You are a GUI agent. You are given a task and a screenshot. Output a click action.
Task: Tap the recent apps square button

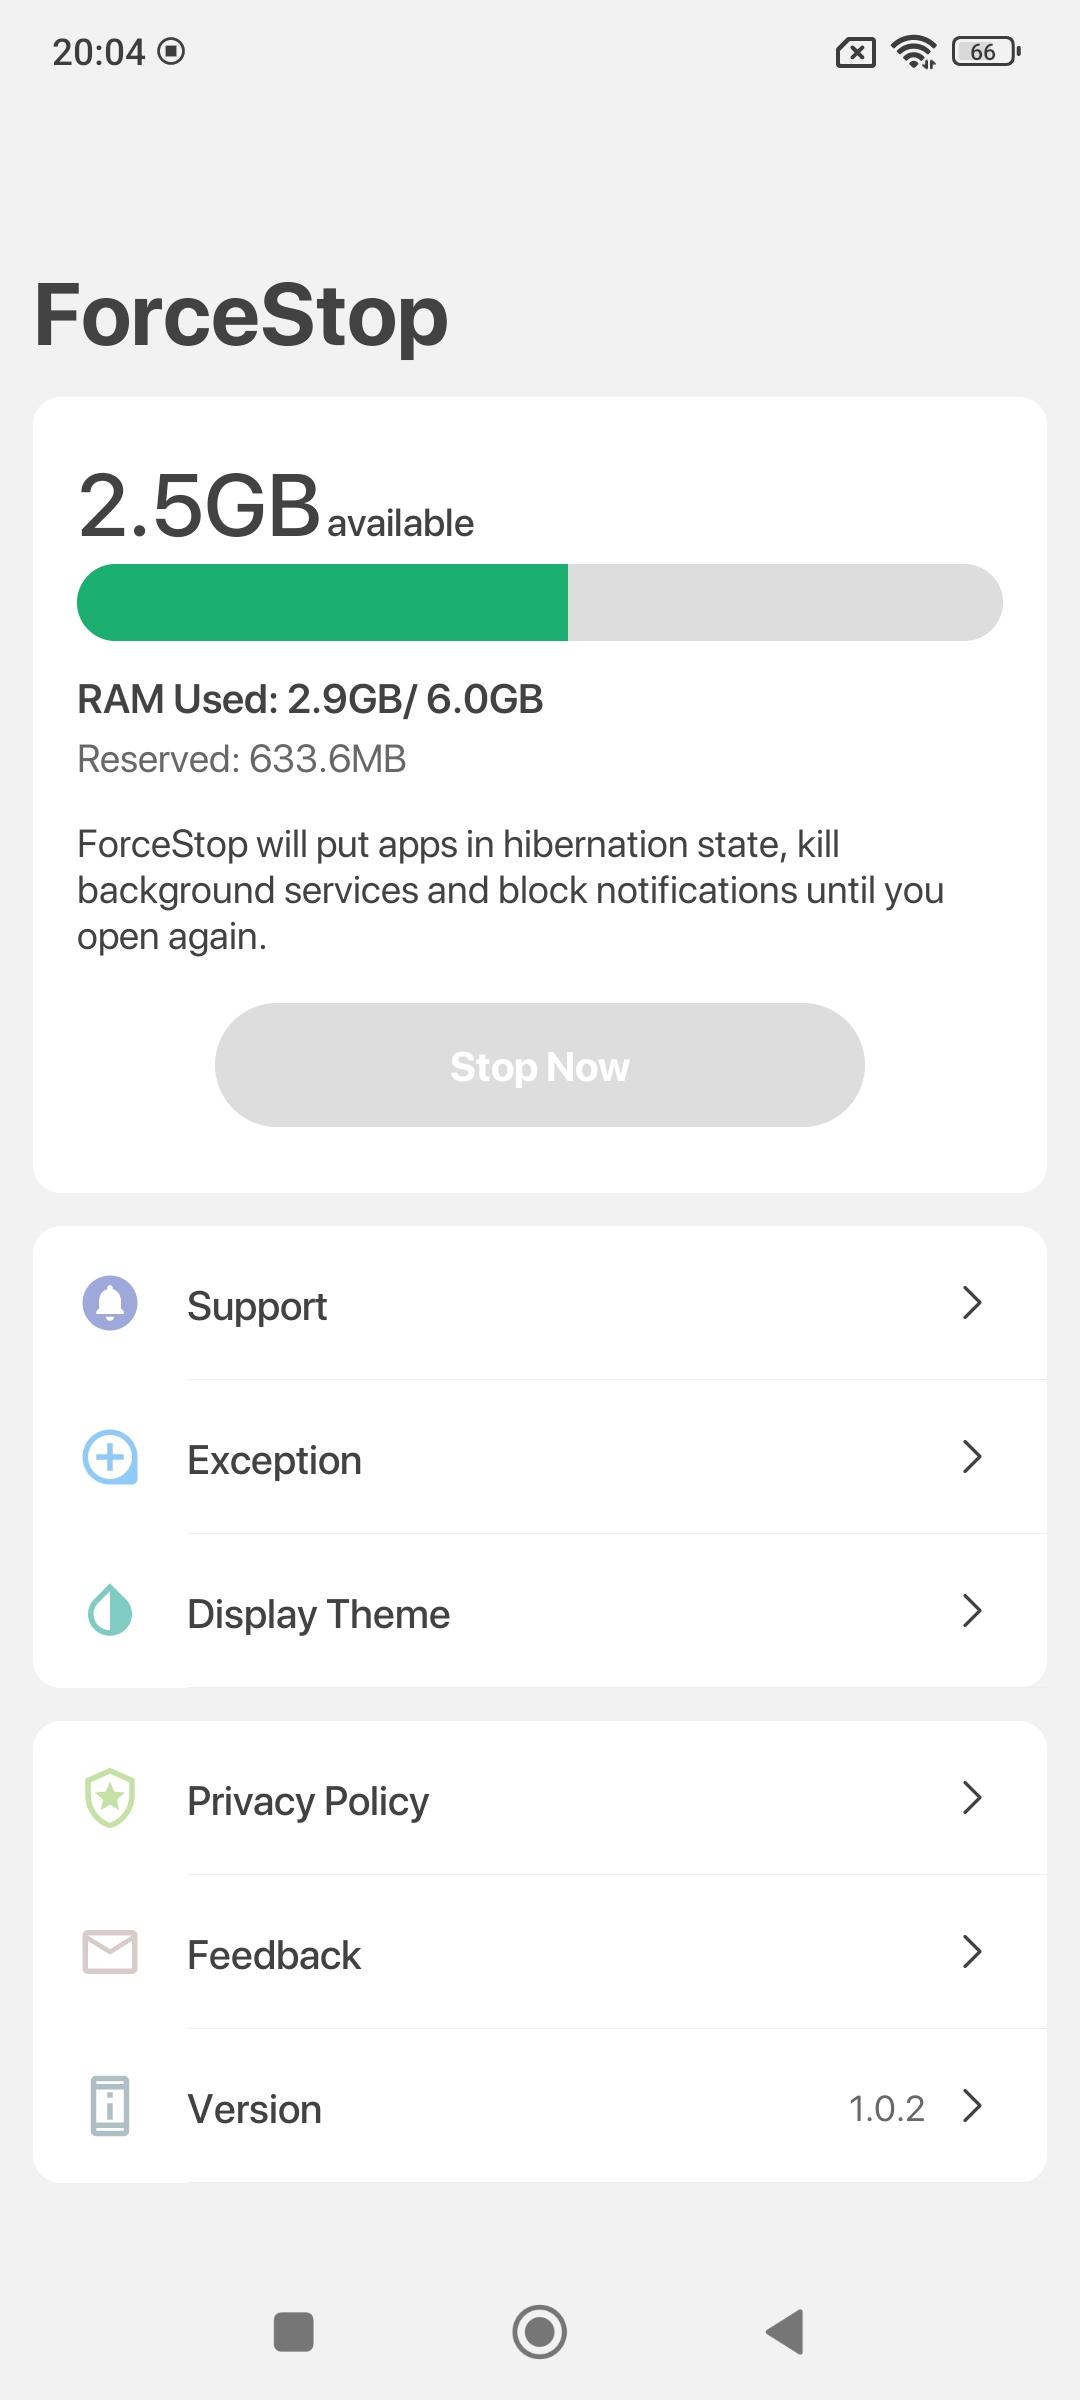pyautogui.click(x=294, y=2332)
